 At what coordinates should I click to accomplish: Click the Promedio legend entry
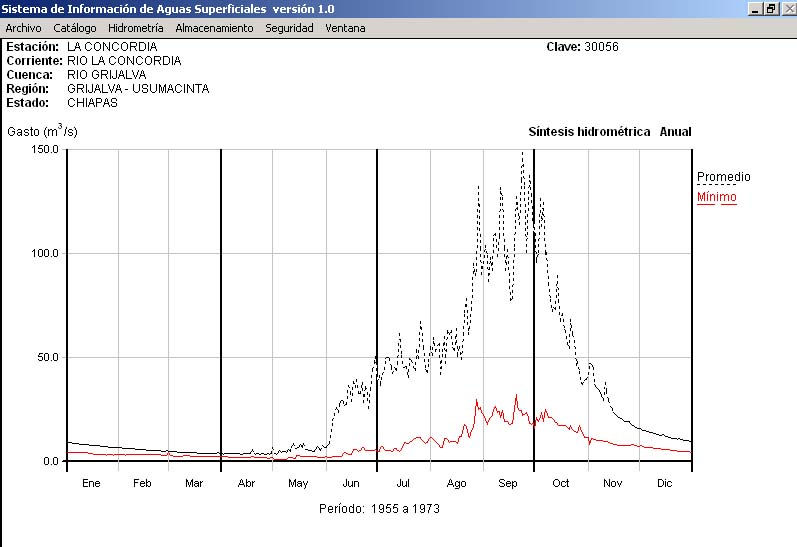pos(723,177)
